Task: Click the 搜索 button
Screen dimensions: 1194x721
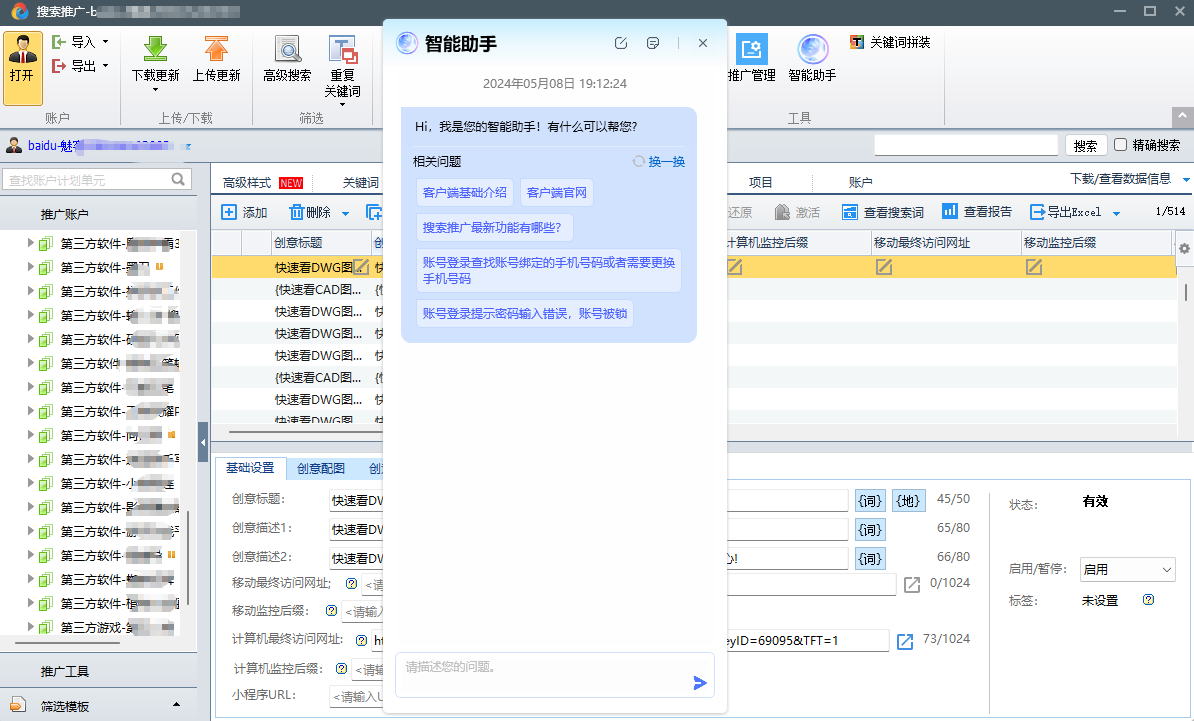Action: 1085,145
